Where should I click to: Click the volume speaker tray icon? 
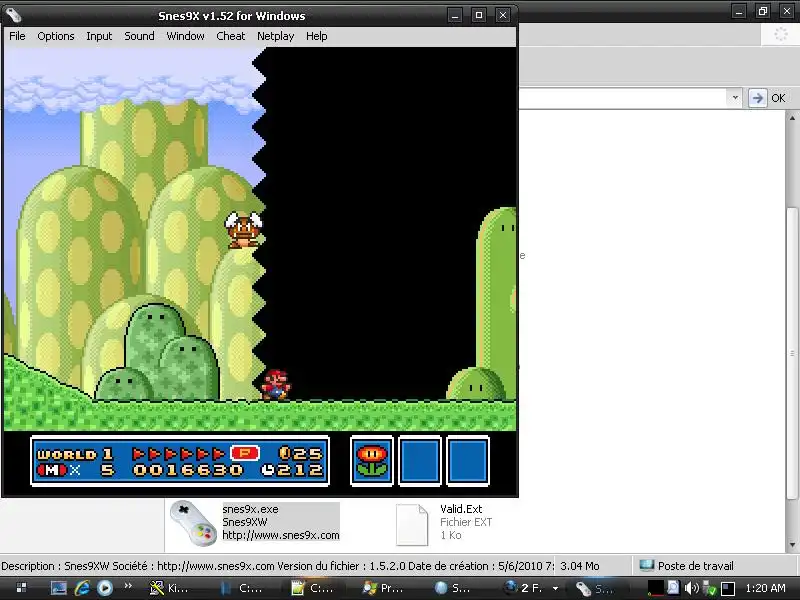point(691,588)
